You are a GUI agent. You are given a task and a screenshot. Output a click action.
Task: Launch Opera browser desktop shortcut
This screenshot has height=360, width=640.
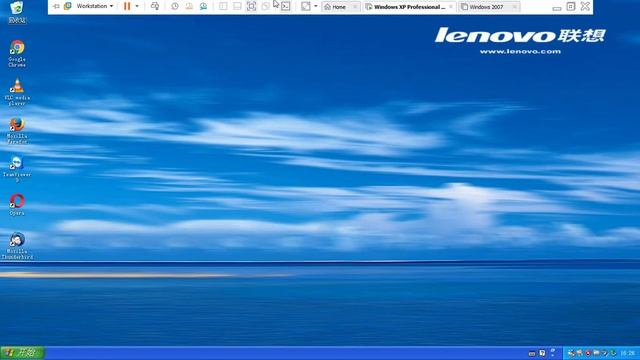click(x=17, y=205)
